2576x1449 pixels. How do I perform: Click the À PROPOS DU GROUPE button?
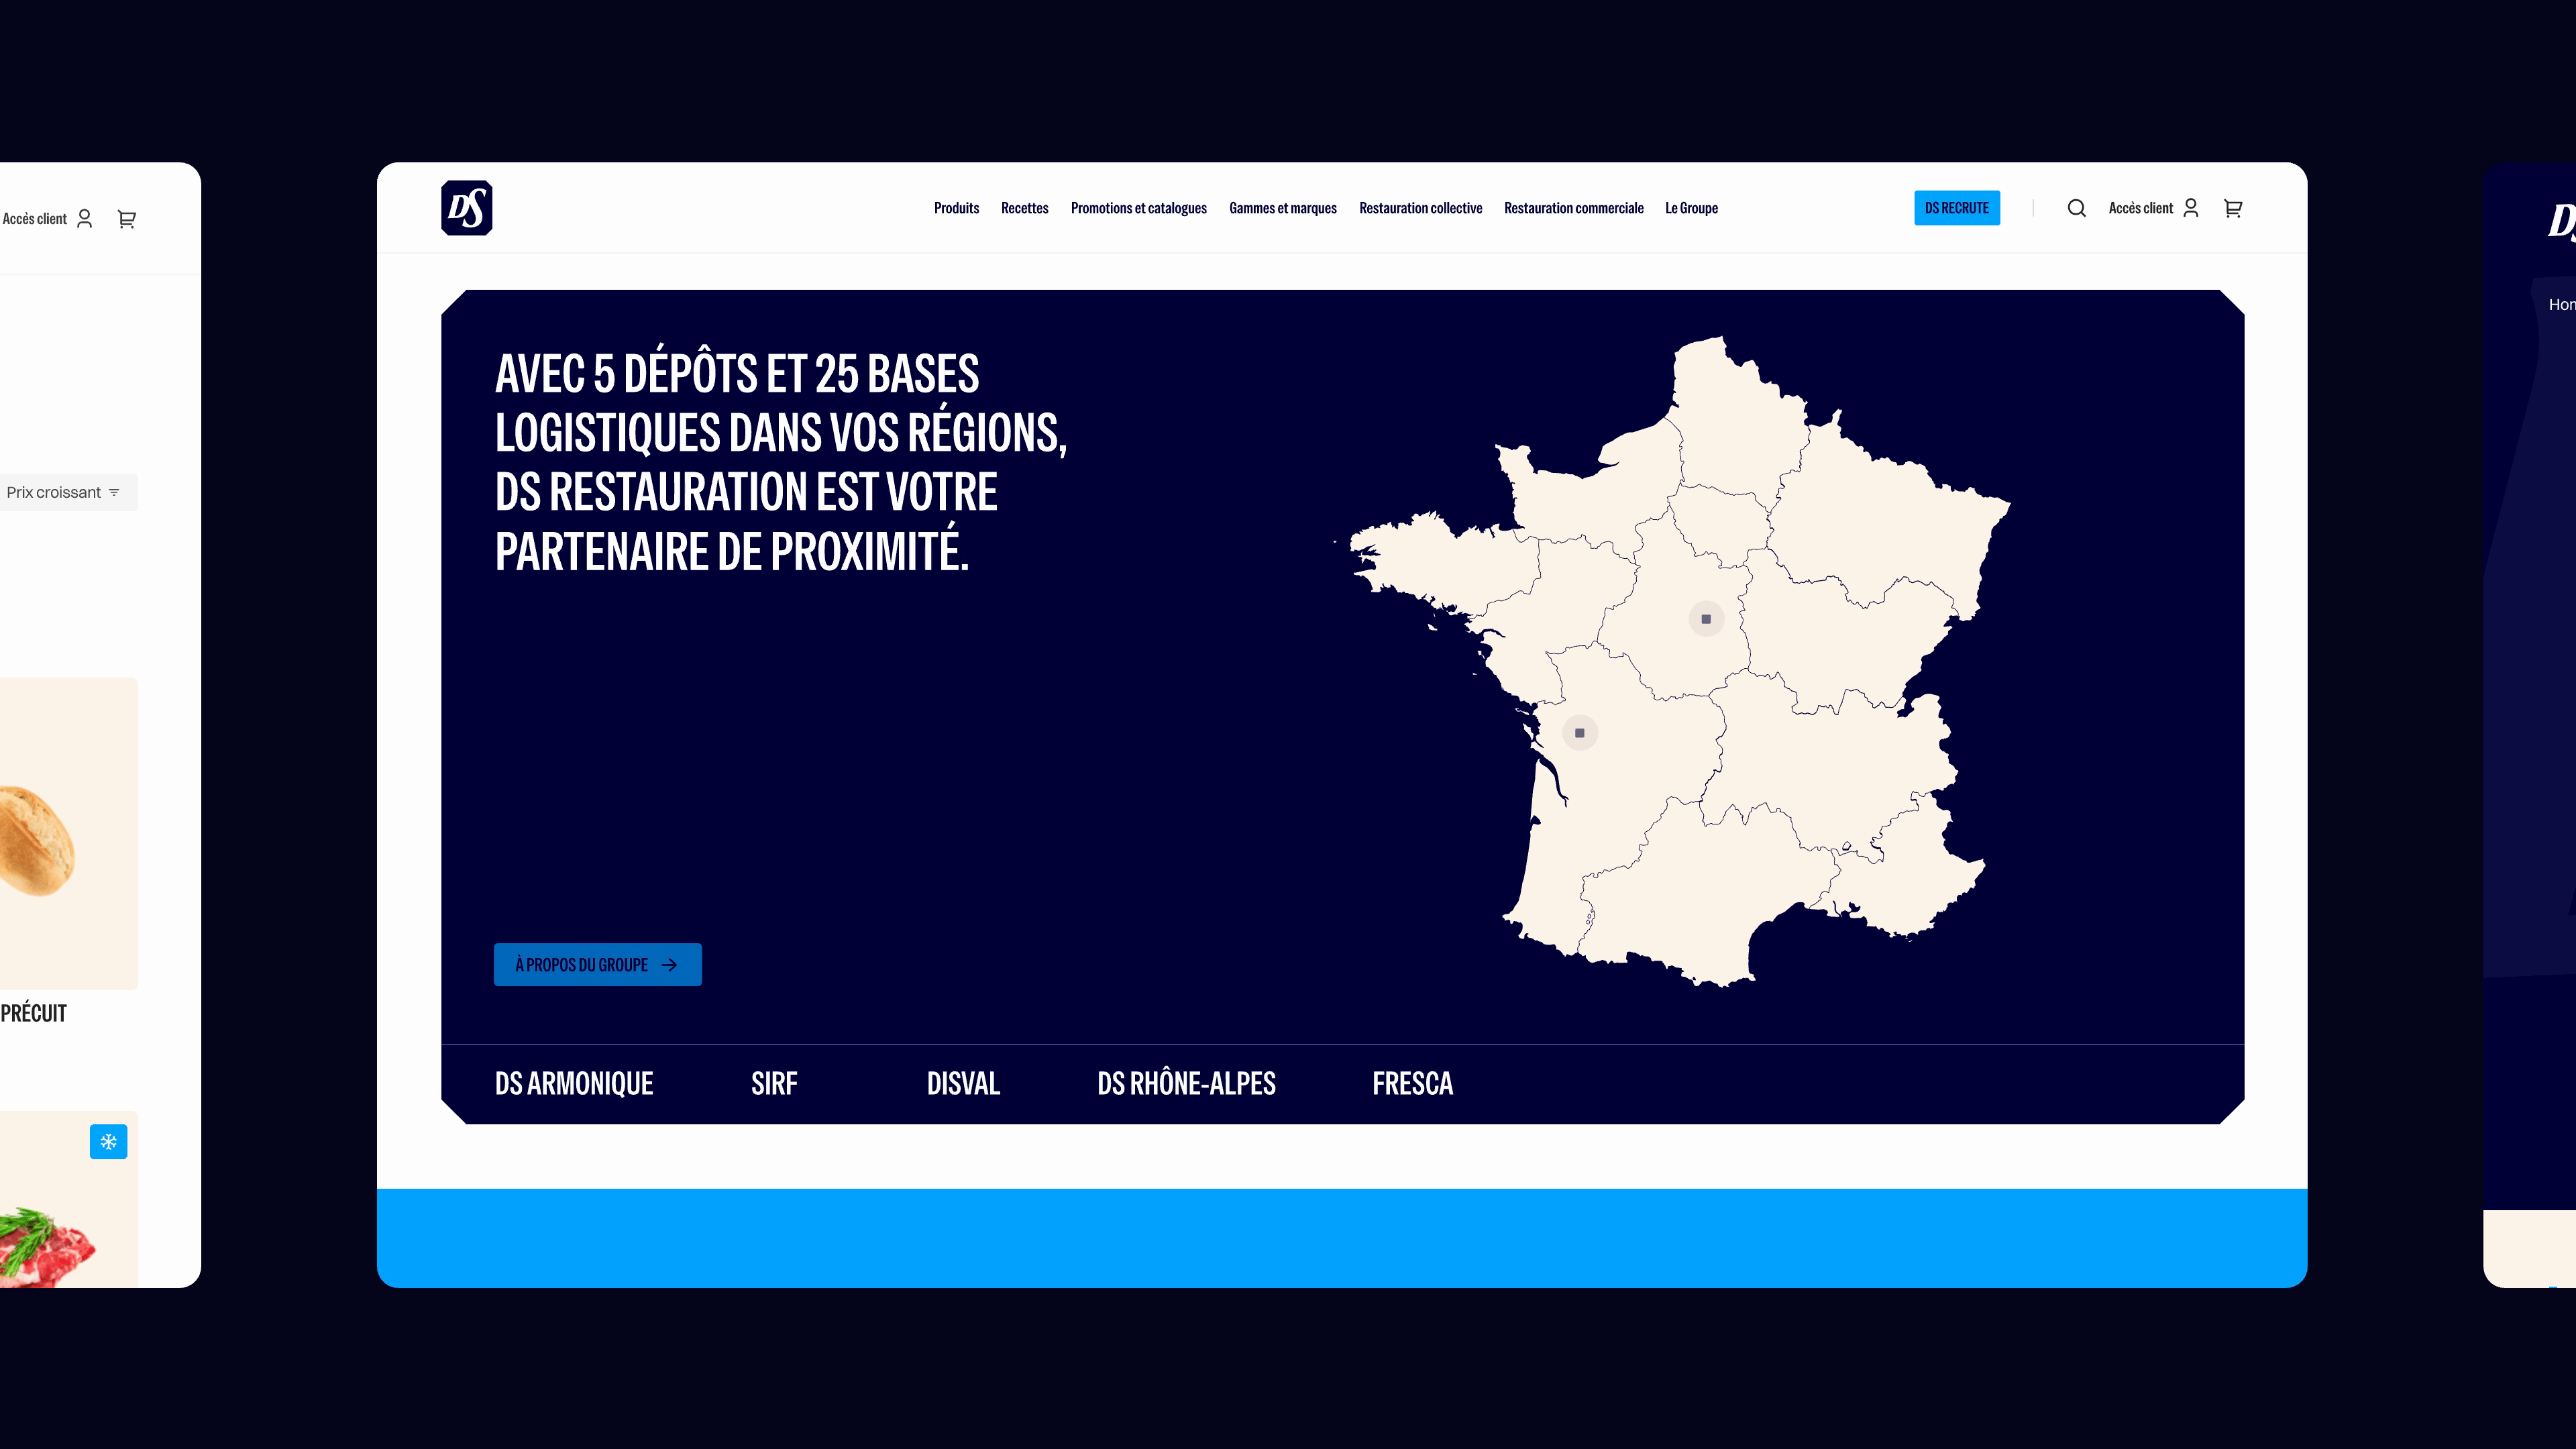point(598,965)
